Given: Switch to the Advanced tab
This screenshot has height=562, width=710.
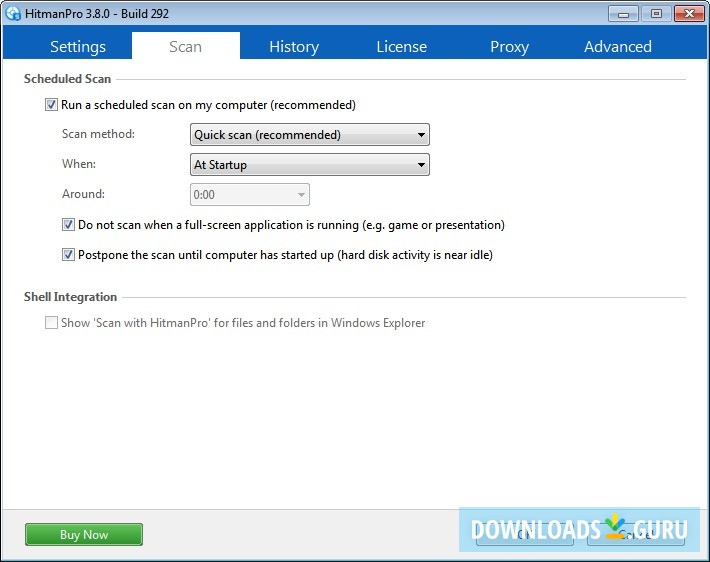Looking at the screenshot, I should pyautogui.click(x=618, y=46).
